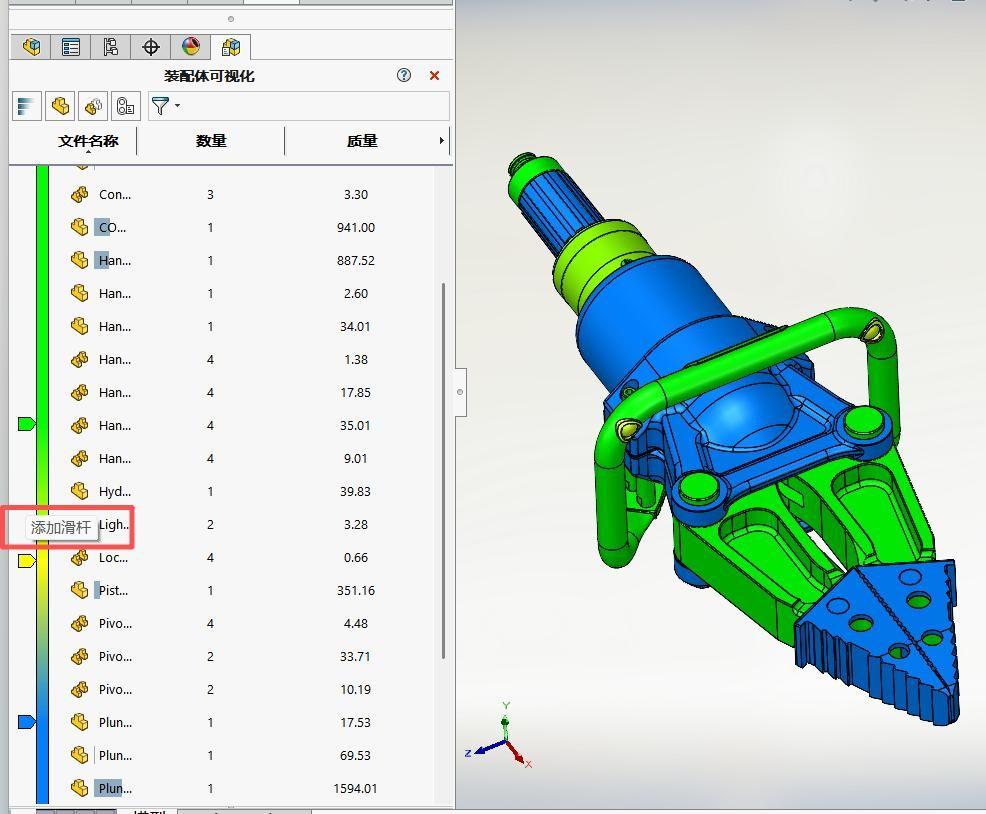Sort by 质量 column header
The image size is (986, 814).
pos(362,141)
